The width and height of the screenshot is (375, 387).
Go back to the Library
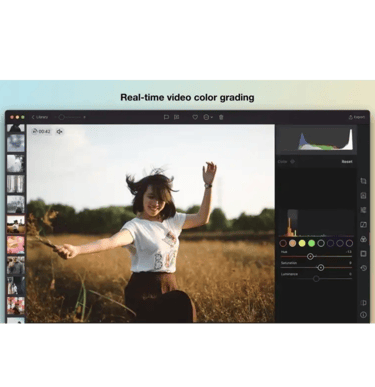point(40,117)
